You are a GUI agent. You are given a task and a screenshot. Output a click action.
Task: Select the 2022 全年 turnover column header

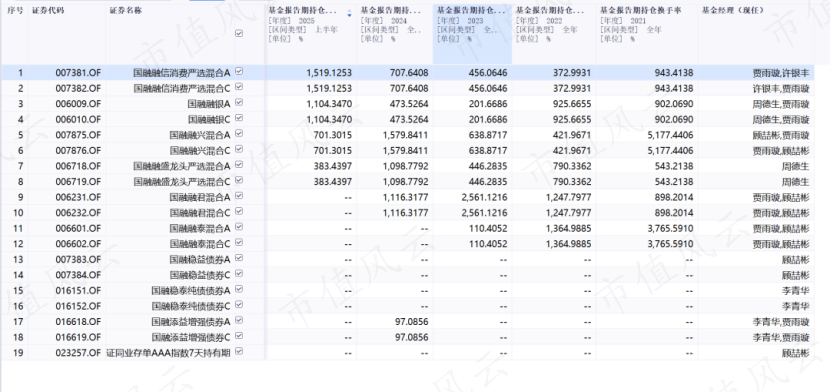tap(554, 35)
